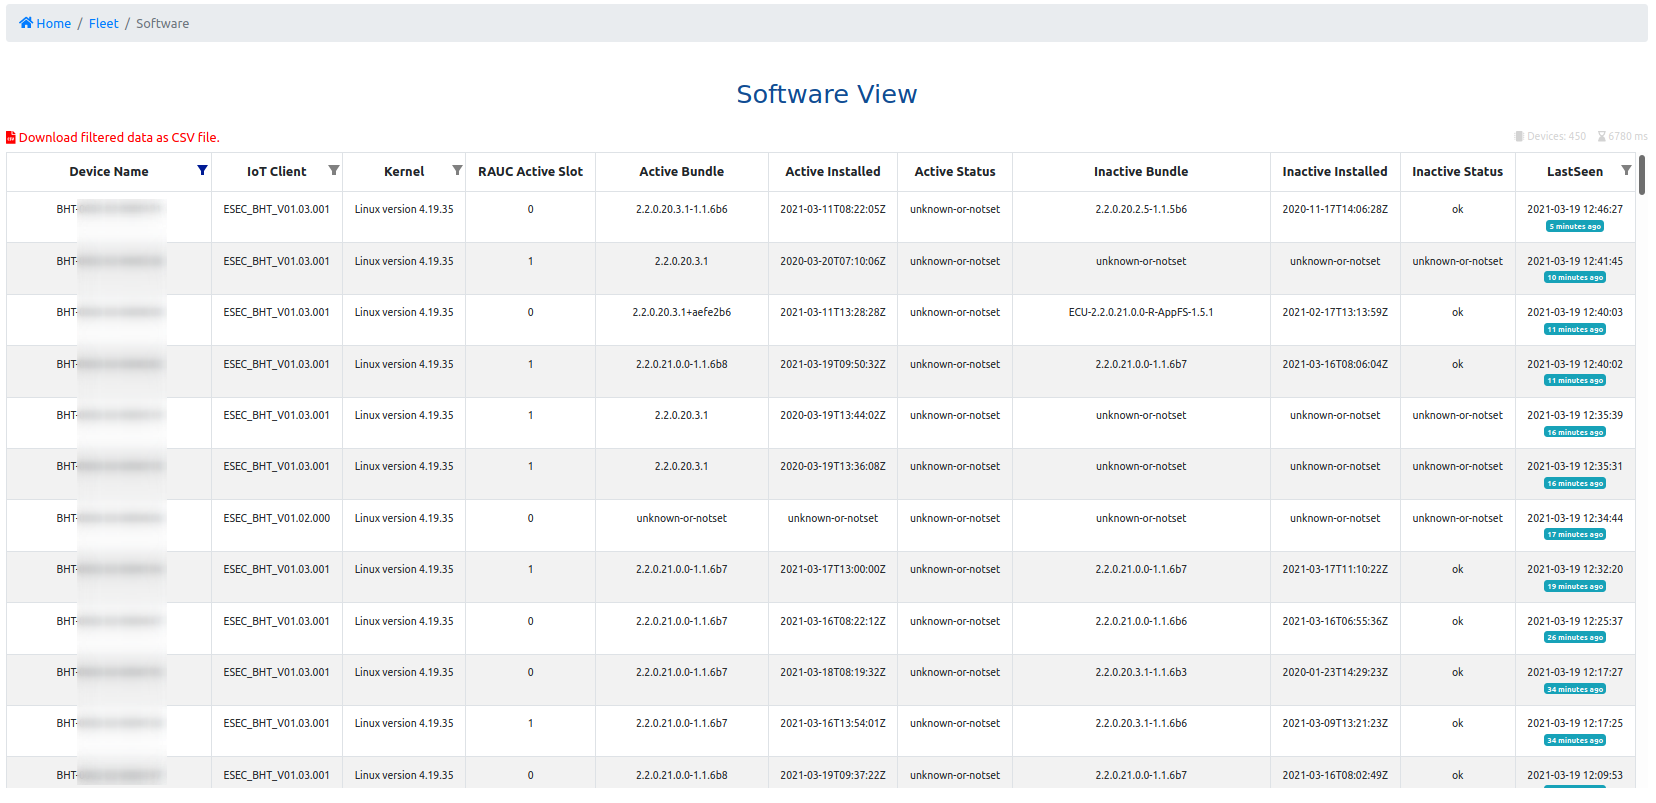Open the Device Name column filter
The image size is (1656, 803).
coord(202,171)
